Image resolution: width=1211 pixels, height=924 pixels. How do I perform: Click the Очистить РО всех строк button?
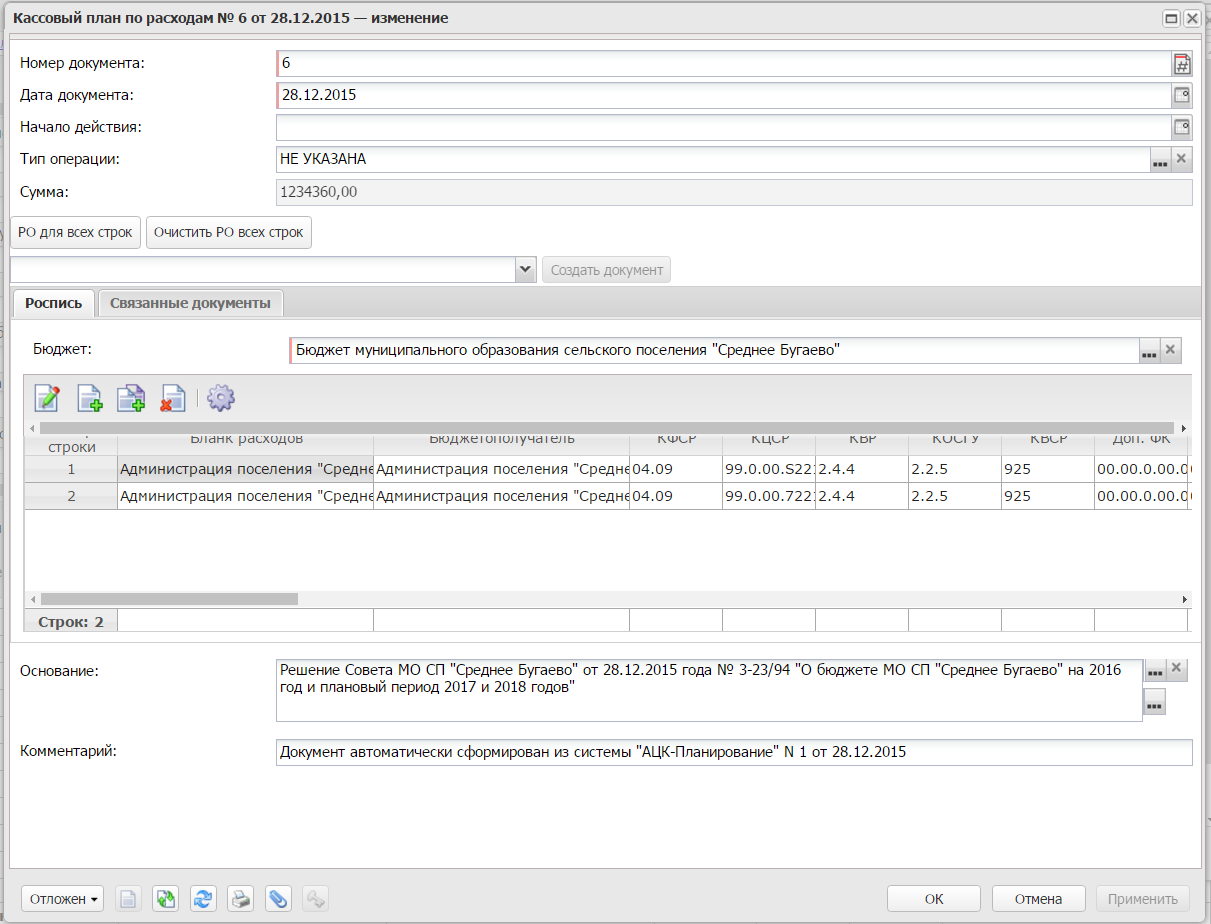coord(228,232)
